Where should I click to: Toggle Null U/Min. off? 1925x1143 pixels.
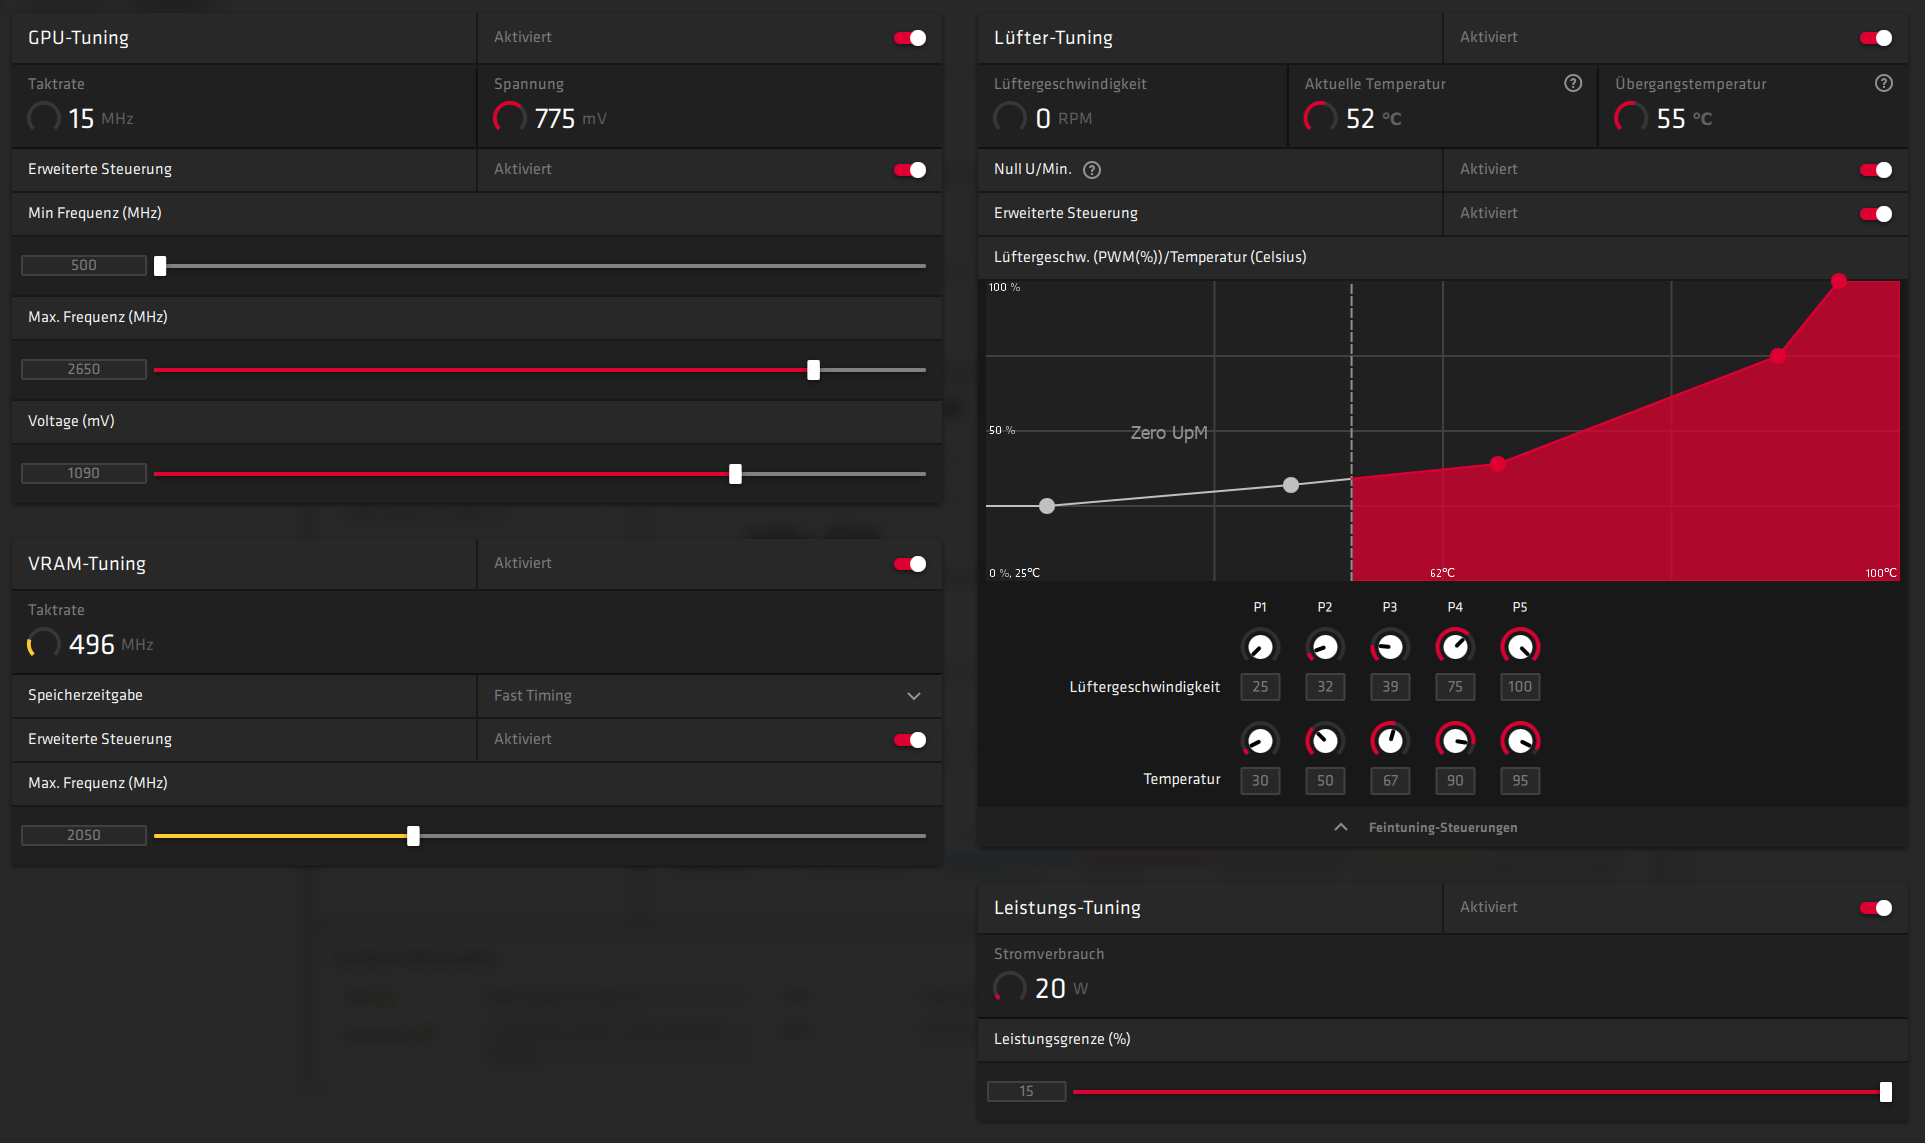[1876, 170]
